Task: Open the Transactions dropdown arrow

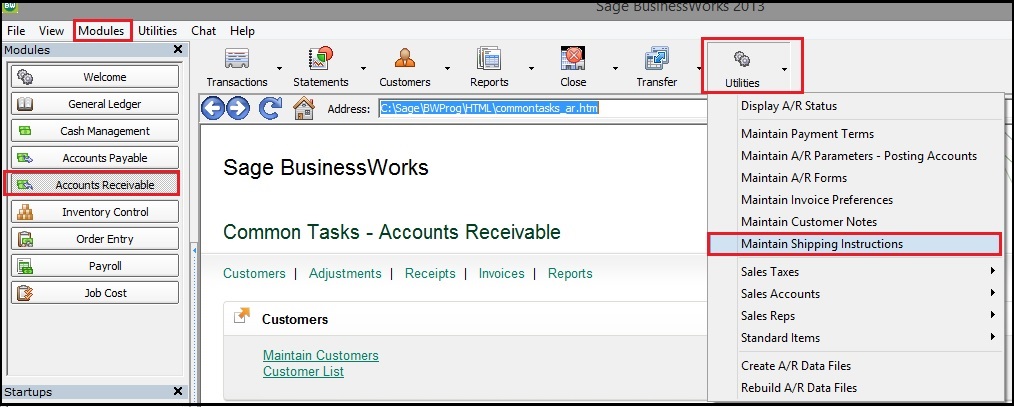Action: click(279, 70)
